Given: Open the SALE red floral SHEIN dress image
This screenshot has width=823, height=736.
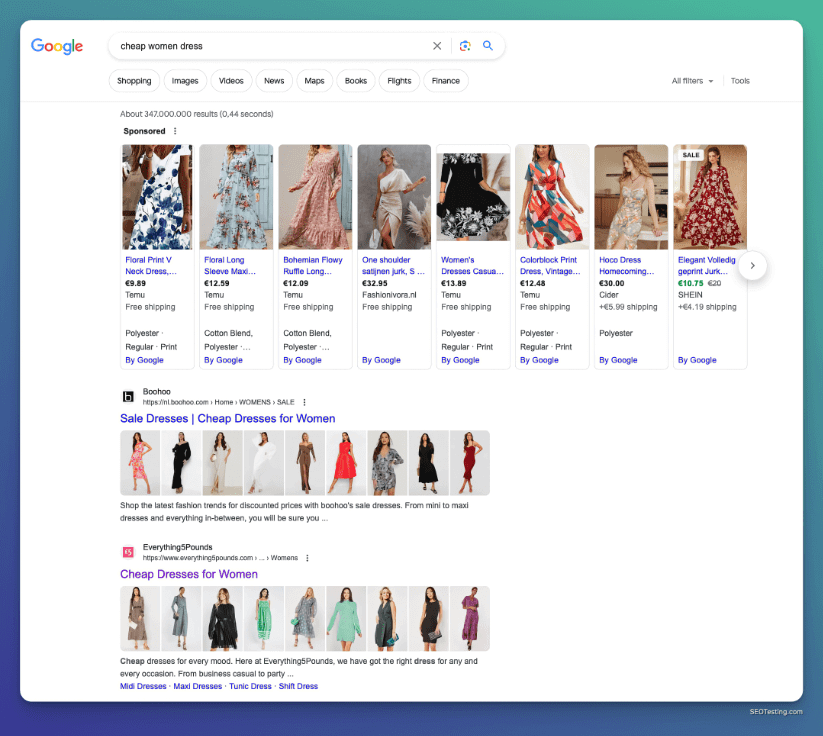Looking at the screenshot, I should click(x=710, y=197).
